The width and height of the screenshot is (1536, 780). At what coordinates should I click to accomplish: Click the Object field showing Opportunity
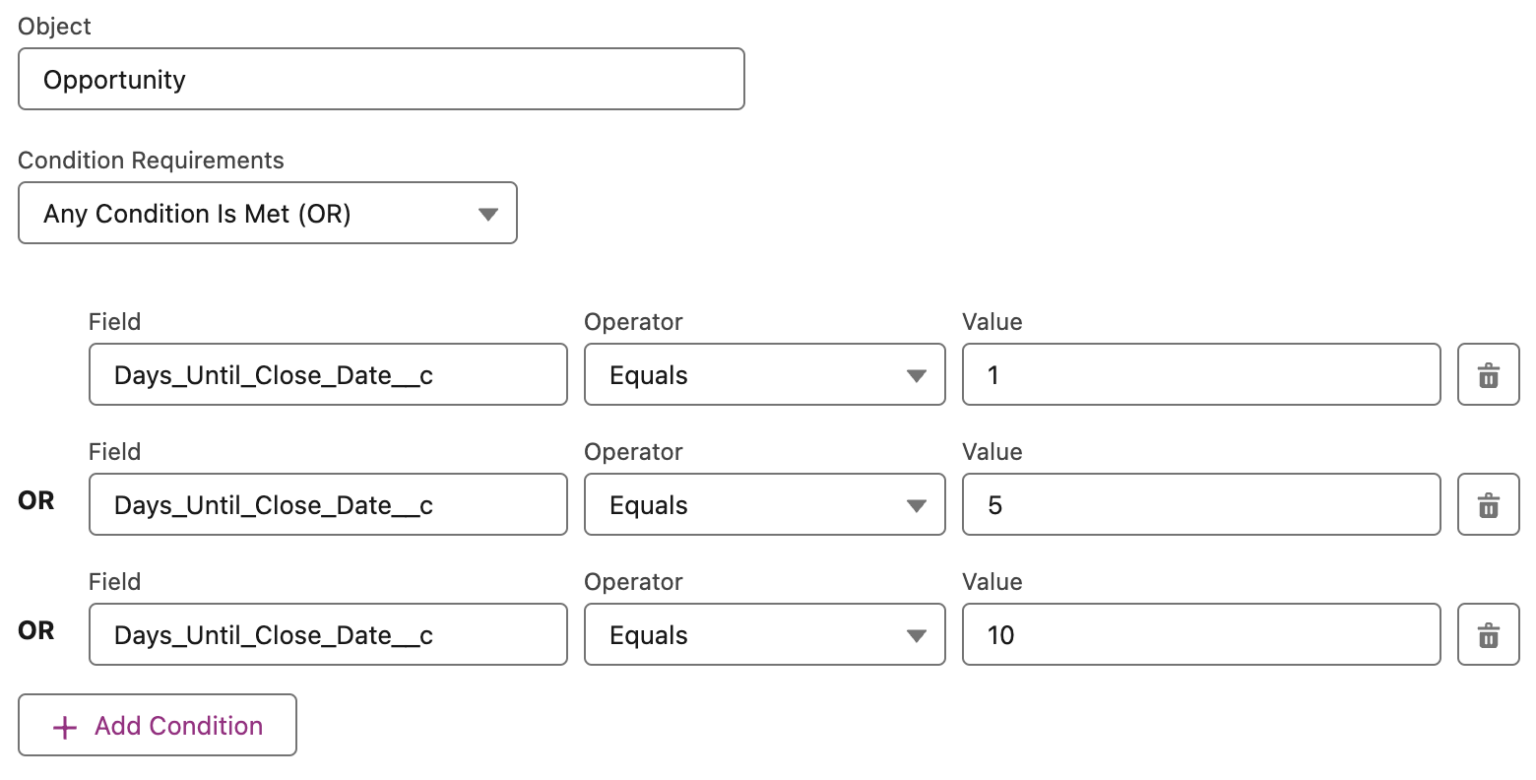[x=380, y=79]
